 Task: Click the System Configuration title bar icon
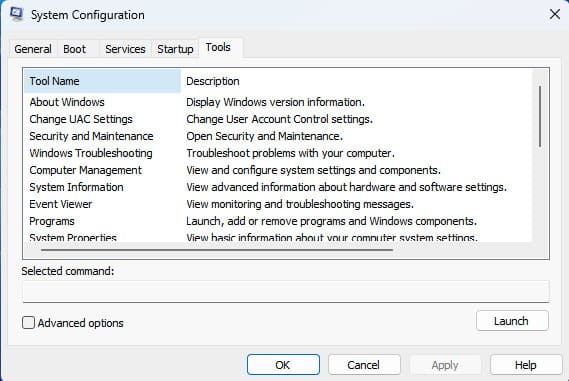point(17,14)
